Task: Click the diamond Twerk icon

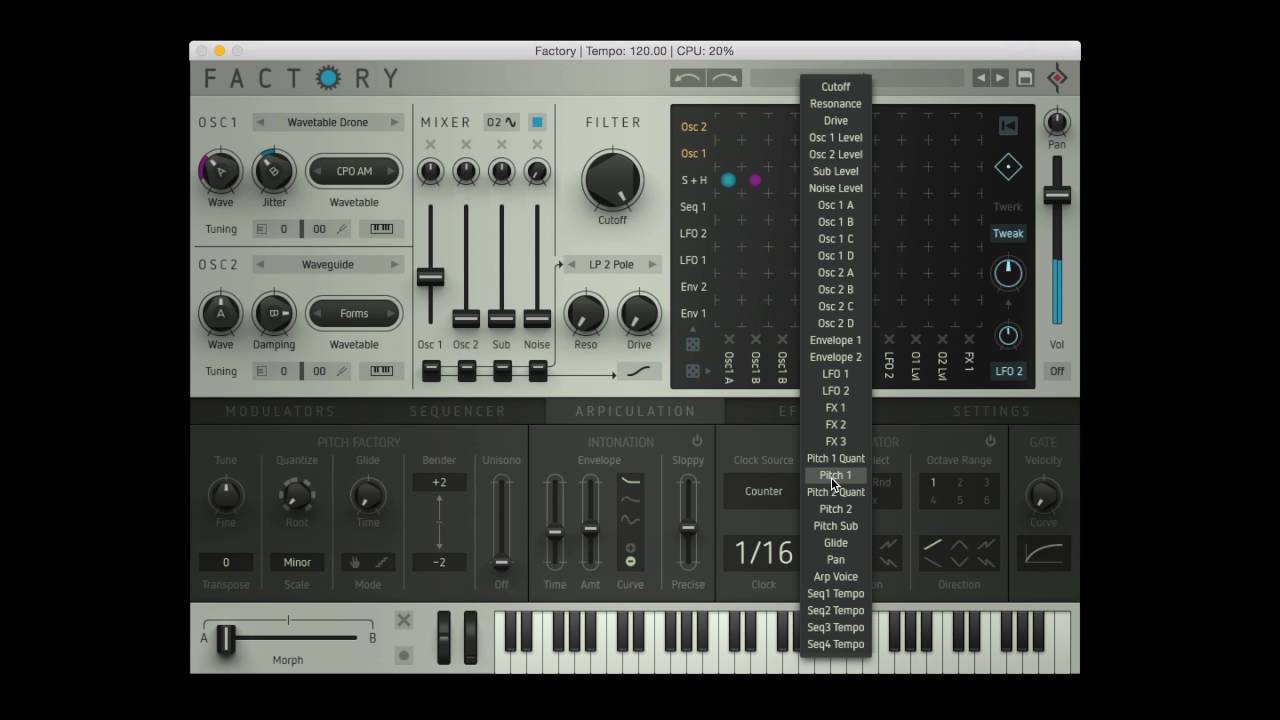Action: (1008, 168)
